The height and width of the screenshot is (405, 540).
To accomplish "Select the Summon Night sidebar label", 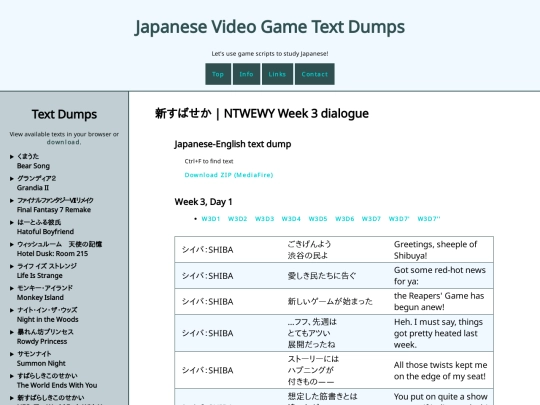I will pos(41,363).
